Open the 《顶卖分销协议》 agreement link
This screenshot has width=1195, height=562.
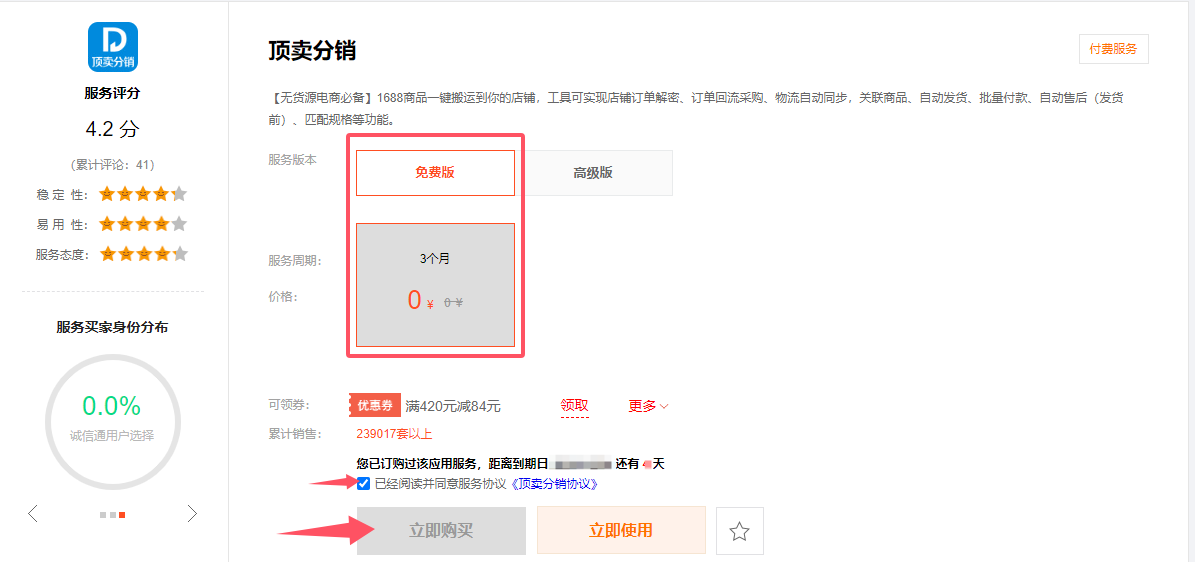pos(554,484)
